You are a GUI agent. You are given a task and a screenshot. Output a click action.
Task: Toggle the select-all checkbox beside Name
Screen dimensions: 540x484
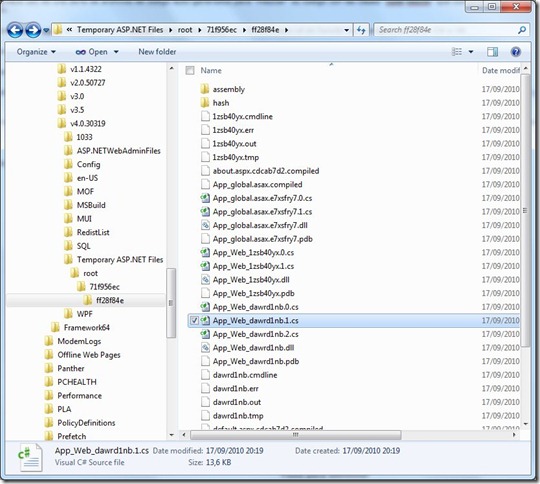click(x=190, y=70)
